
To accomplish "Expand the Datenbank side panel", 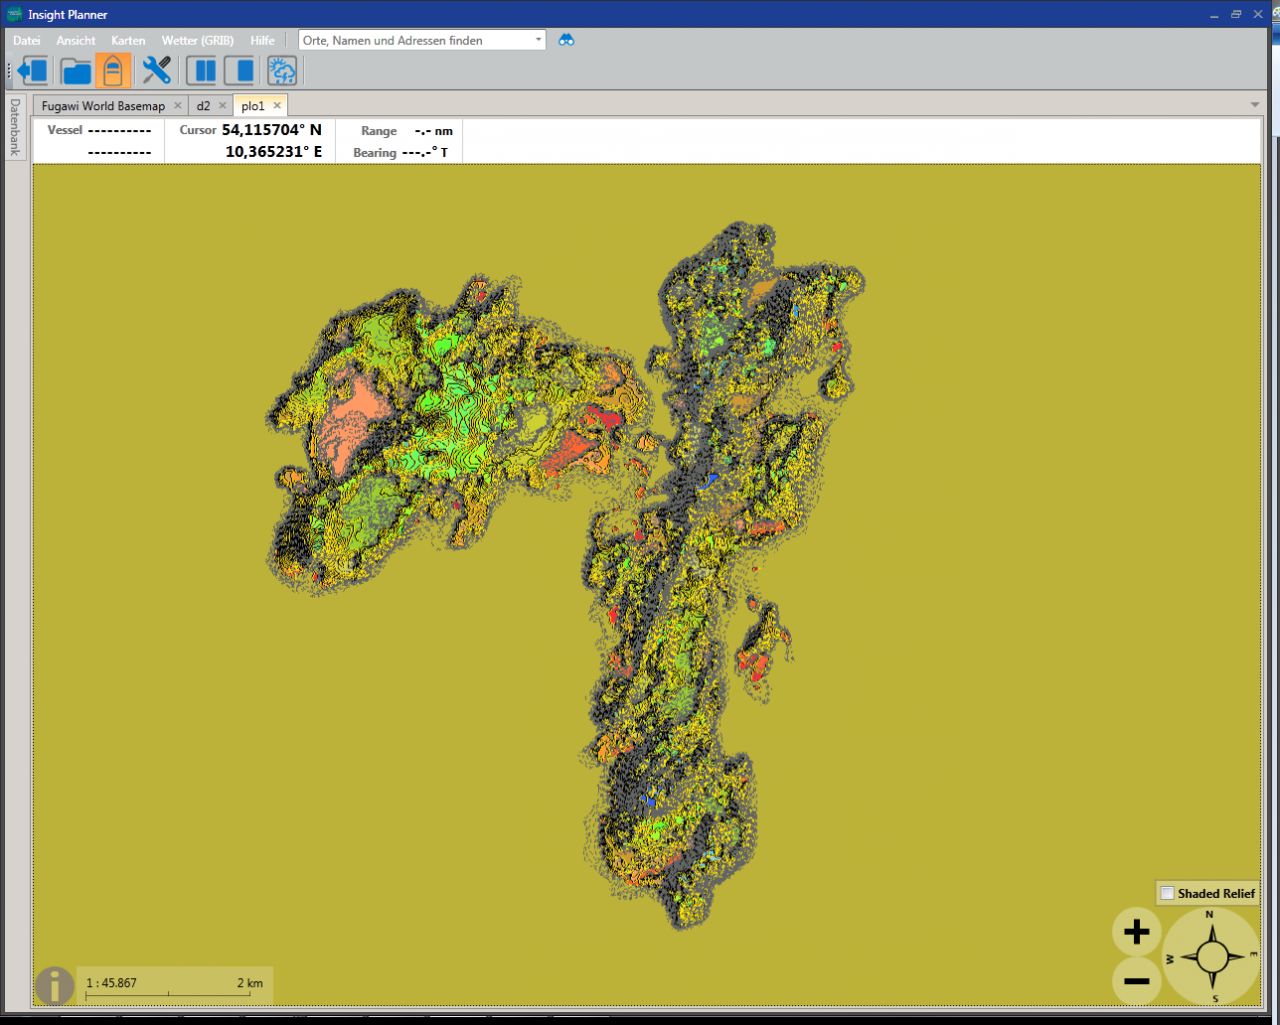I will [x=15, y=127].
